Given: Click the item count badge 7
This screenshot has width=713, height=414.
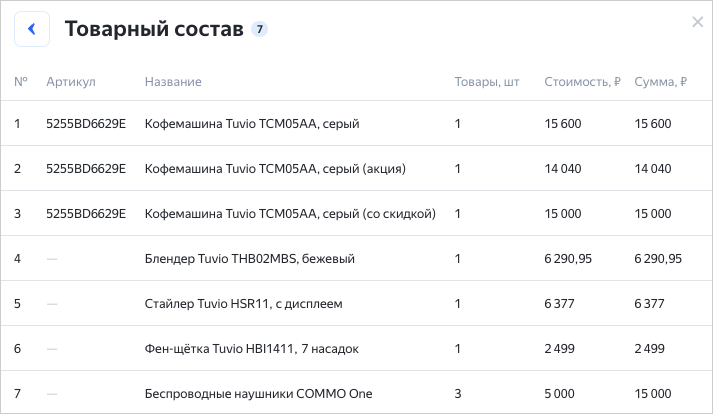Looking at the screenshot, I should tap(260, 29).
